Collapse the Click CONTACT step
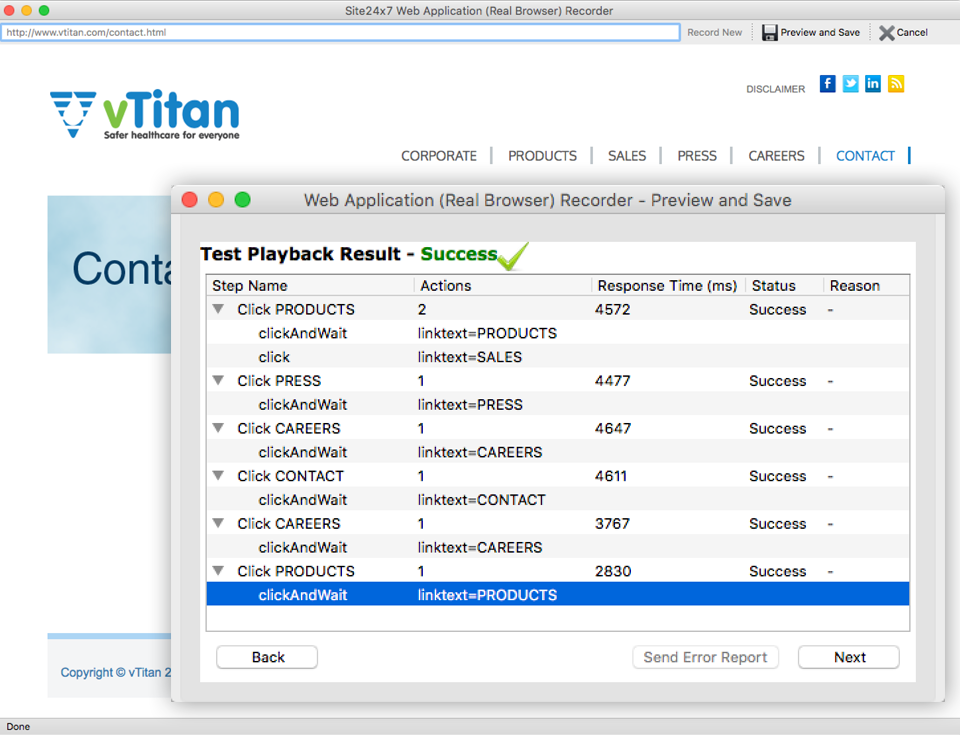 [218, 476]
